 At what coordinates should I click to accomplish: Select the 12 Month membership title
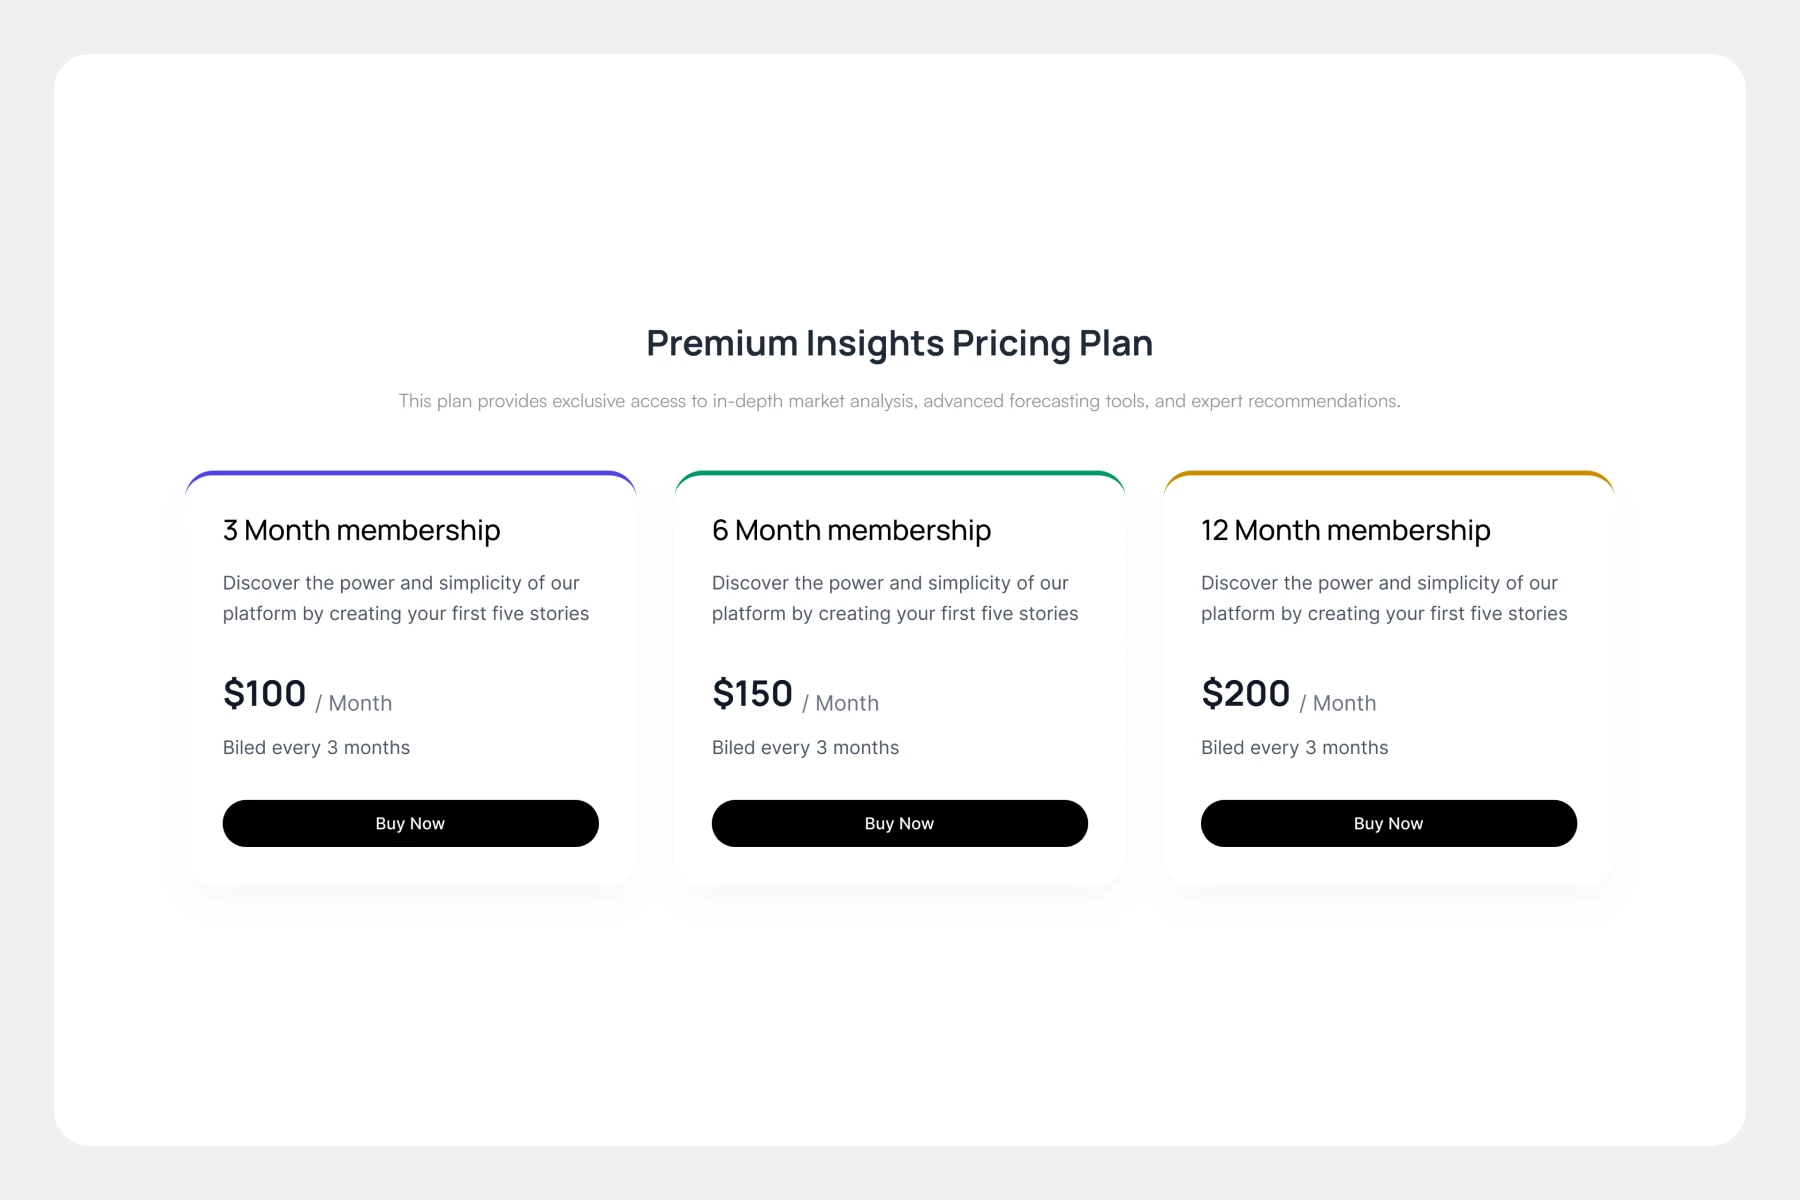1345,530
